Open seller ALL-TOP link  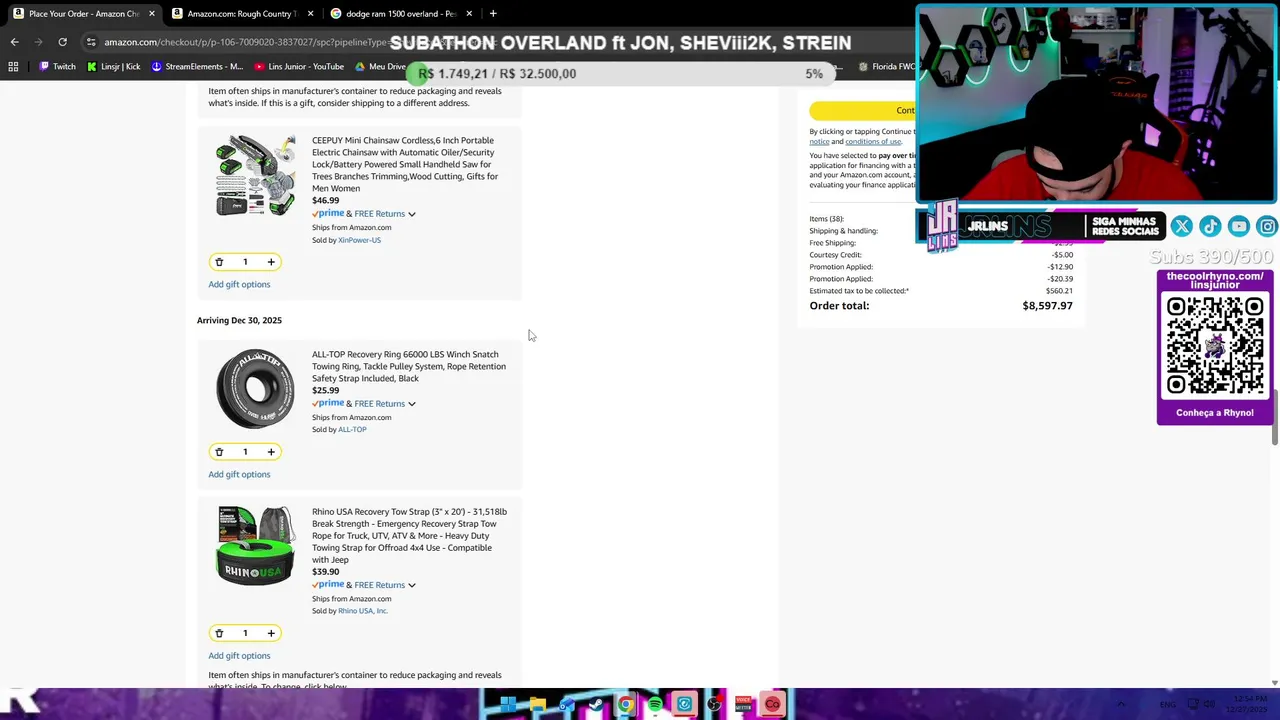pos(352,430)
